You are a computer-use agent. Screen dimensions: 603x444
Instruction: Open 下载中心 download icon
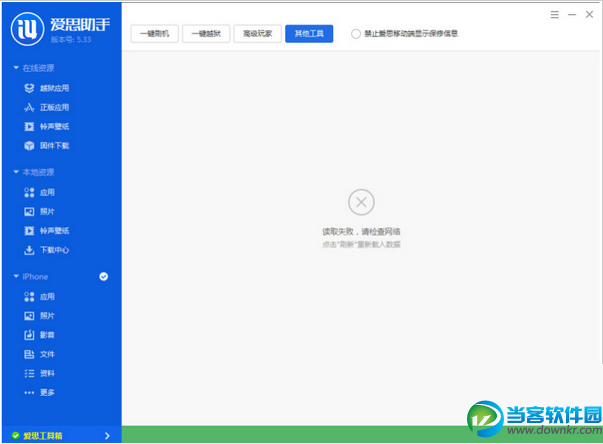(29, 250)
